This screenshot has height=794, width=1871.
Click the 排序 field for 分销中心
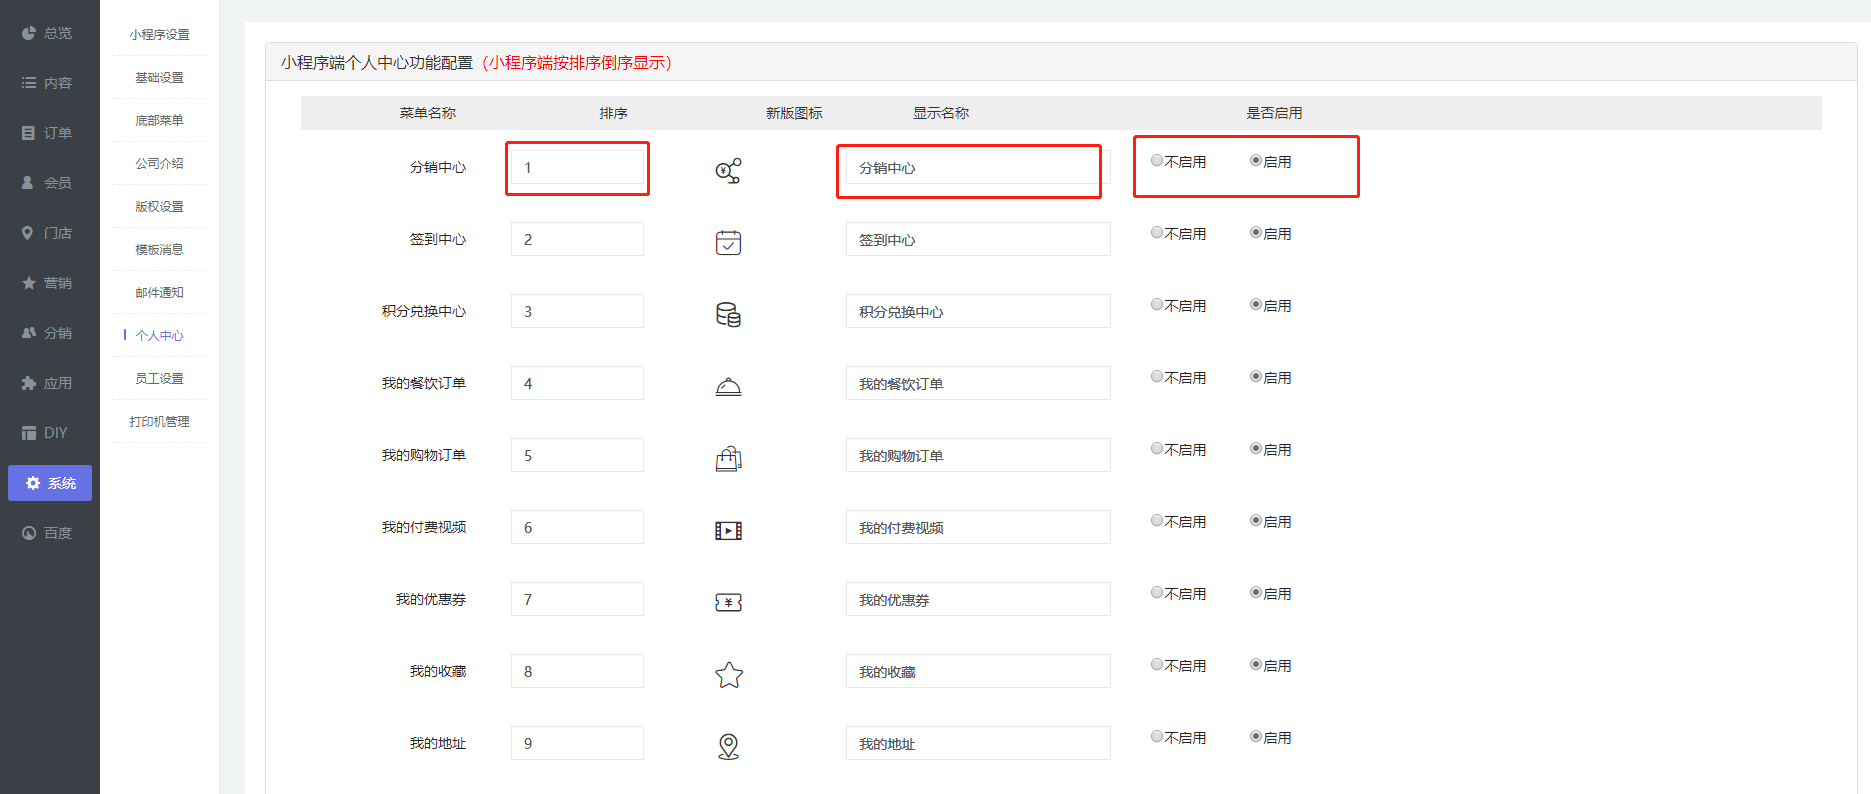click(x=577, y=167)
